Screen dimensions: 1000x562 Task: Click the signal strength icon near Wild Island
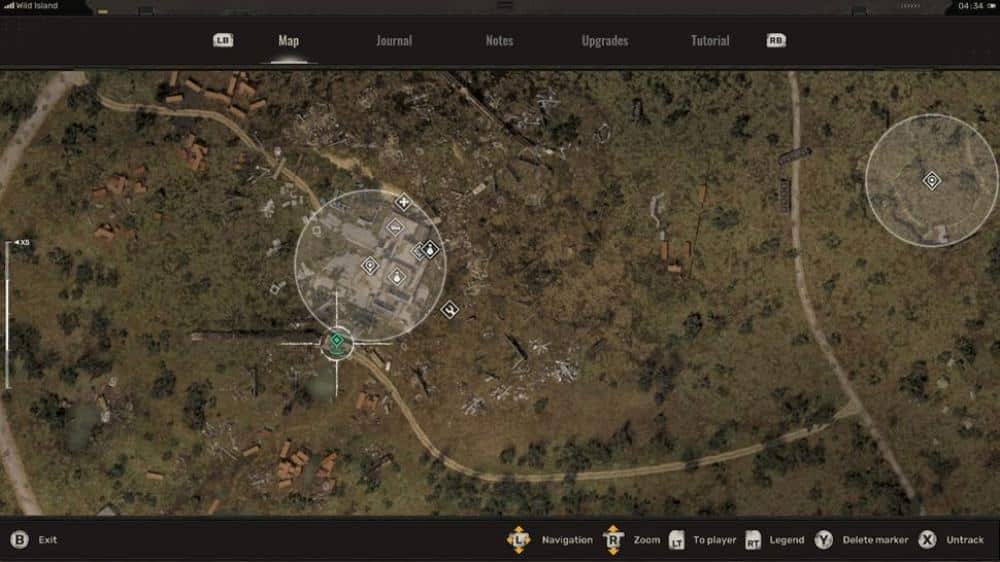click(9, 5)
